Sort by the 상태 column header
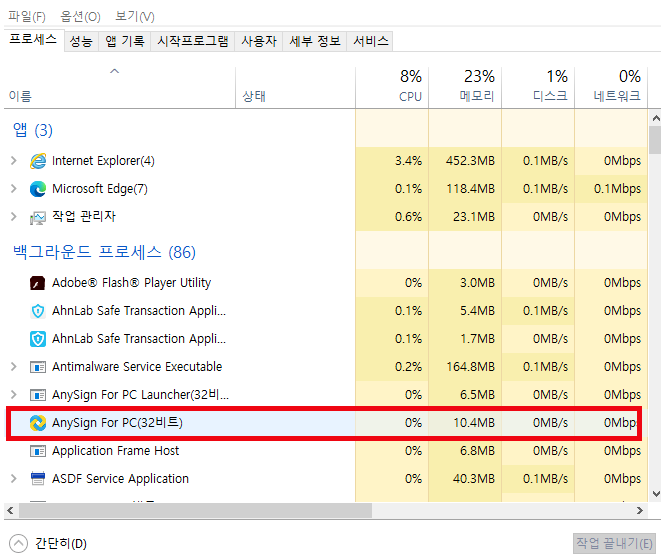This screenshot has width=664, height=556. point(295,87)
